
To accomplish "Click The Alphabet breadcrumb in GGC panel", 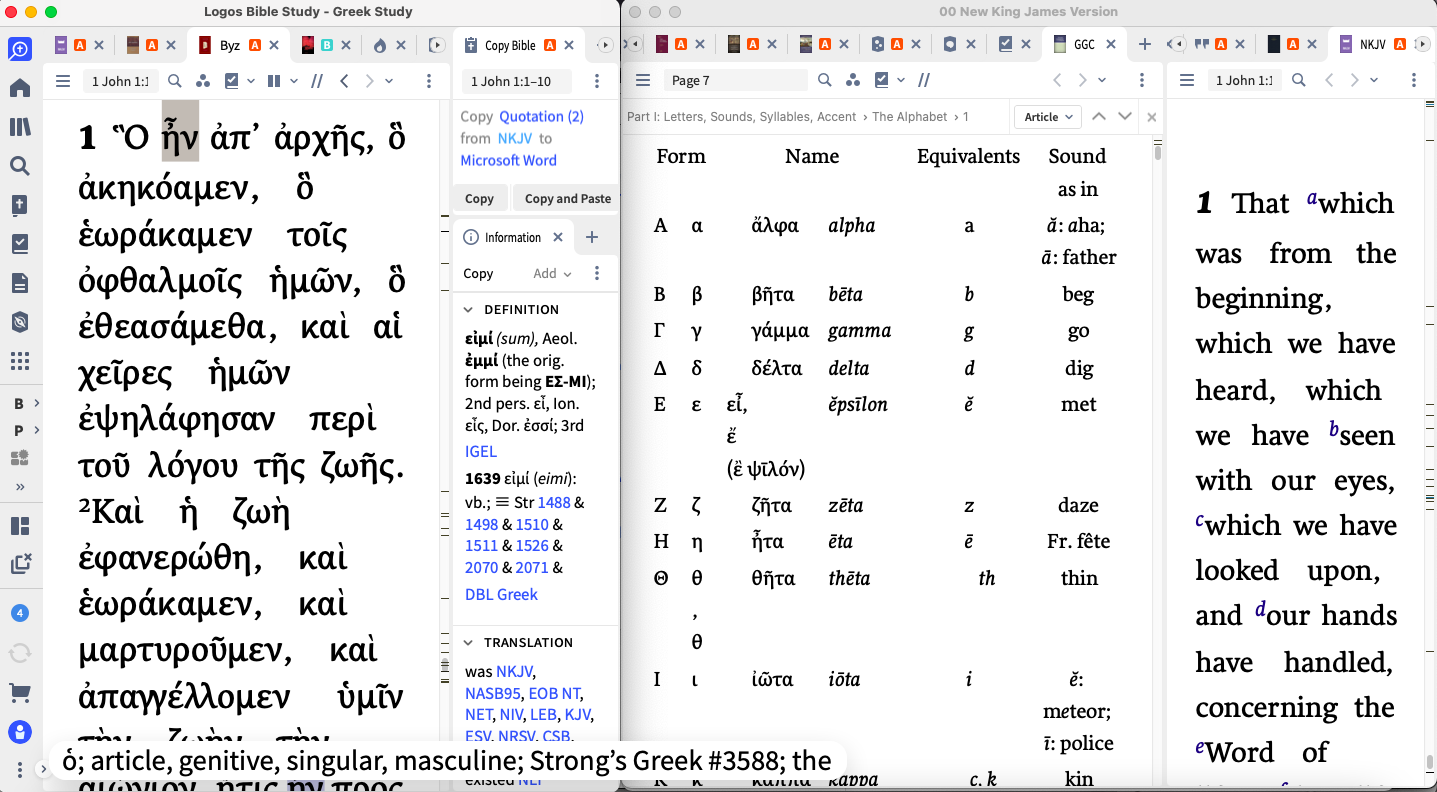I will [909, 117].
